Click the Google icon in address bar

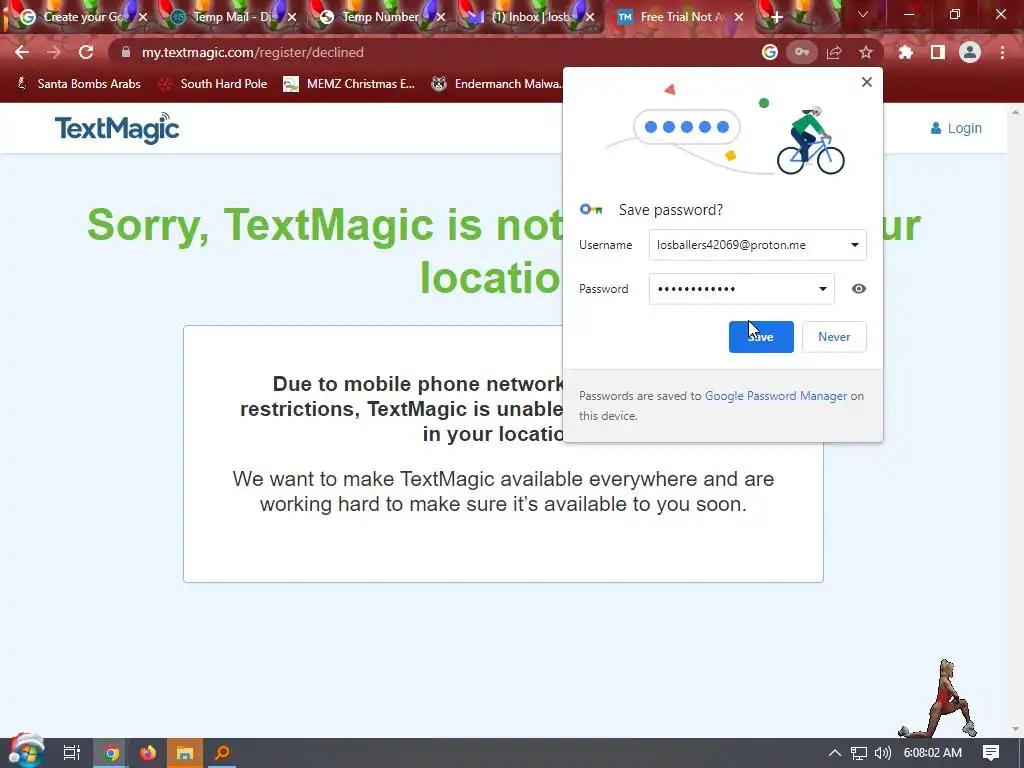pyautogui.click(x=770, y=52)
